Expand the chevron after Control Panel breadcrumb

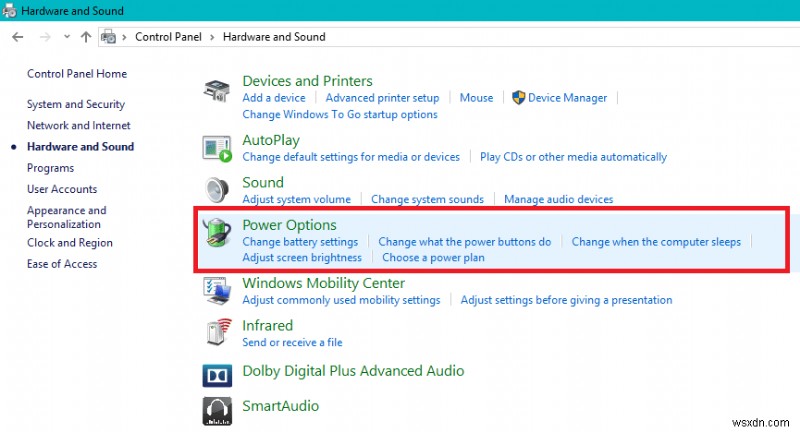tap(212, 37)
